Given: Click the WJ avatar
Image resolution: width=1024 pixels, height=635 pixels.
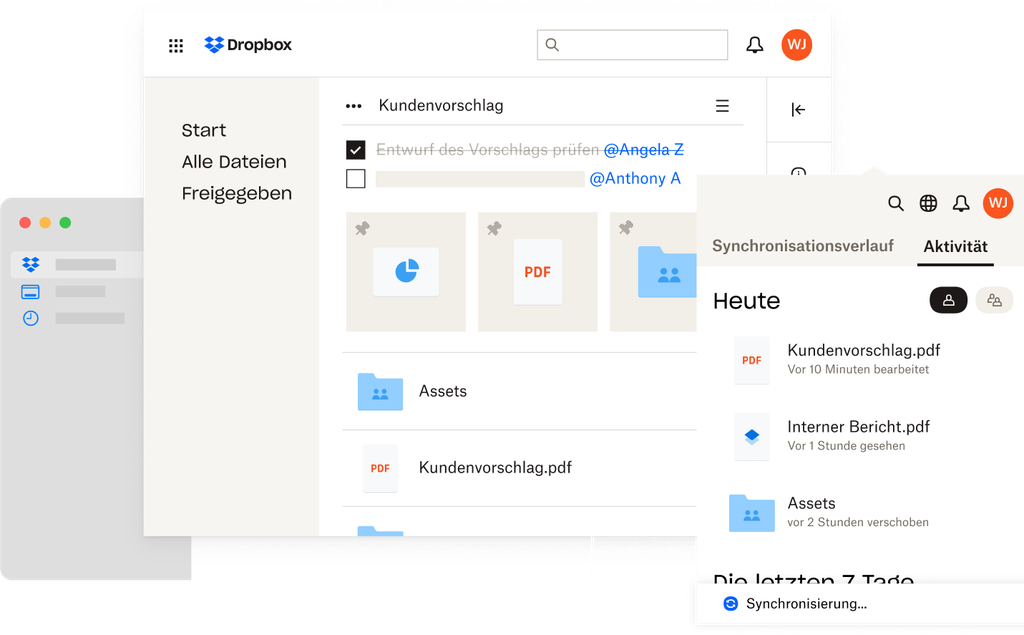Looking at the screenshot, I should (797, 44).
